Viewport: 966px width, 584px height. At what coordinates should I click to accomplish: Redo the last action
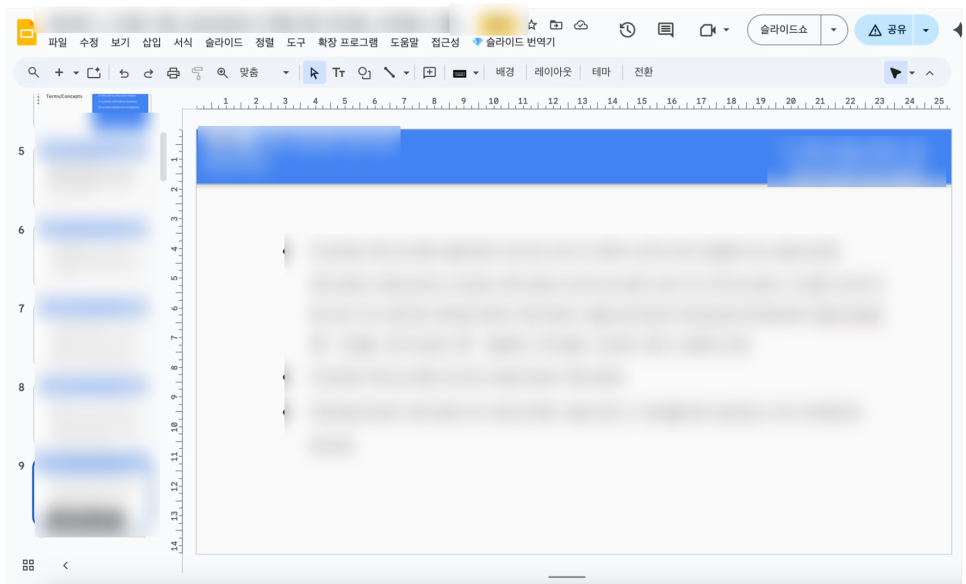(x=148, y=73)
